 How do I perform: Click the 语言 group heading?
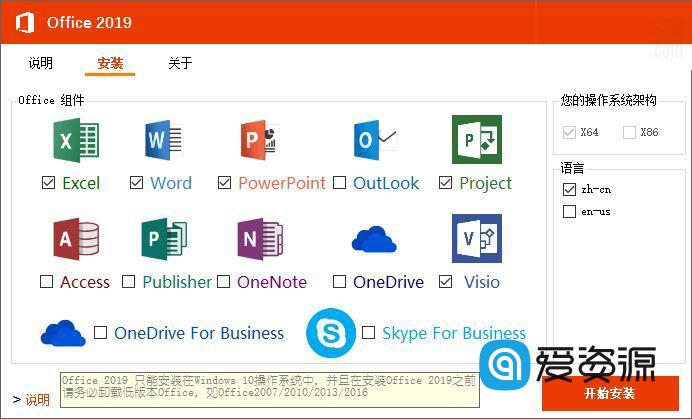click(x=572, y=168)
